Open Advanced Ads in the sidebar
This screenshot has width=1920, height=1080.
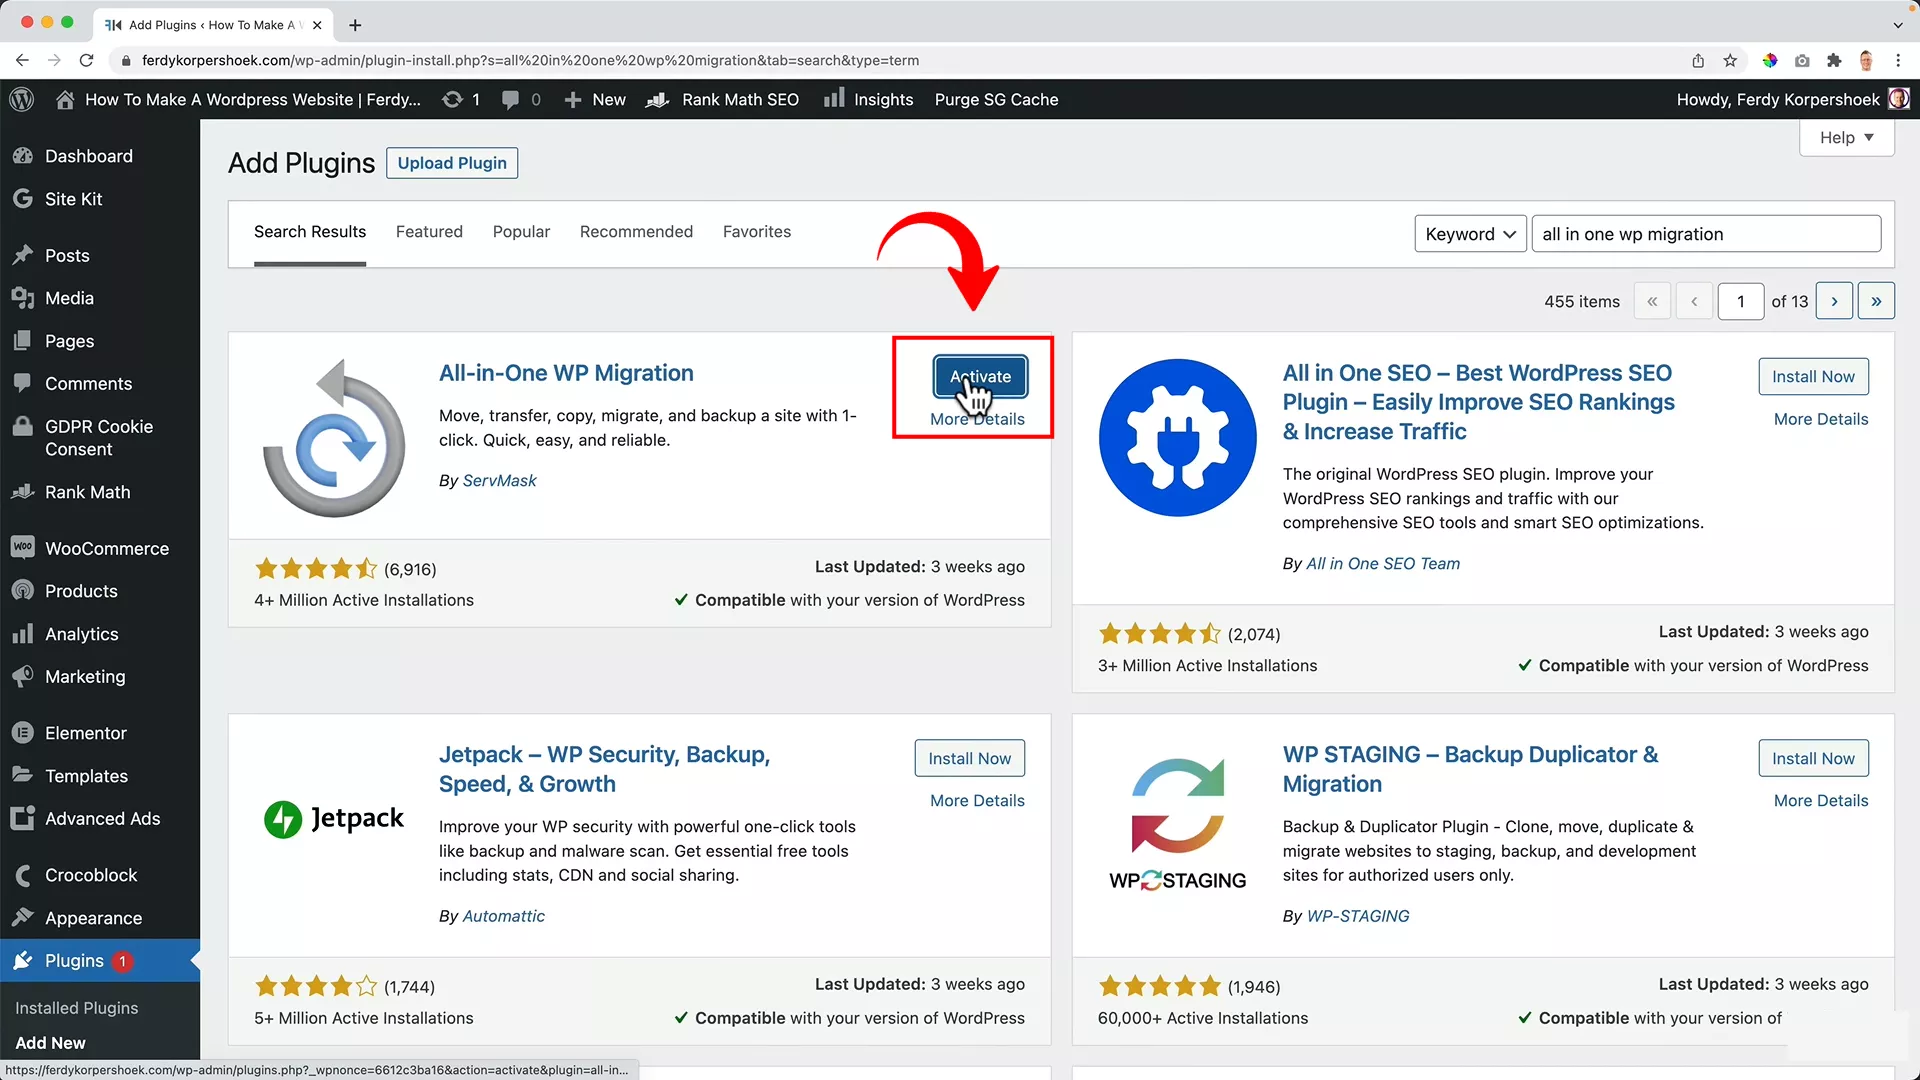102,819
